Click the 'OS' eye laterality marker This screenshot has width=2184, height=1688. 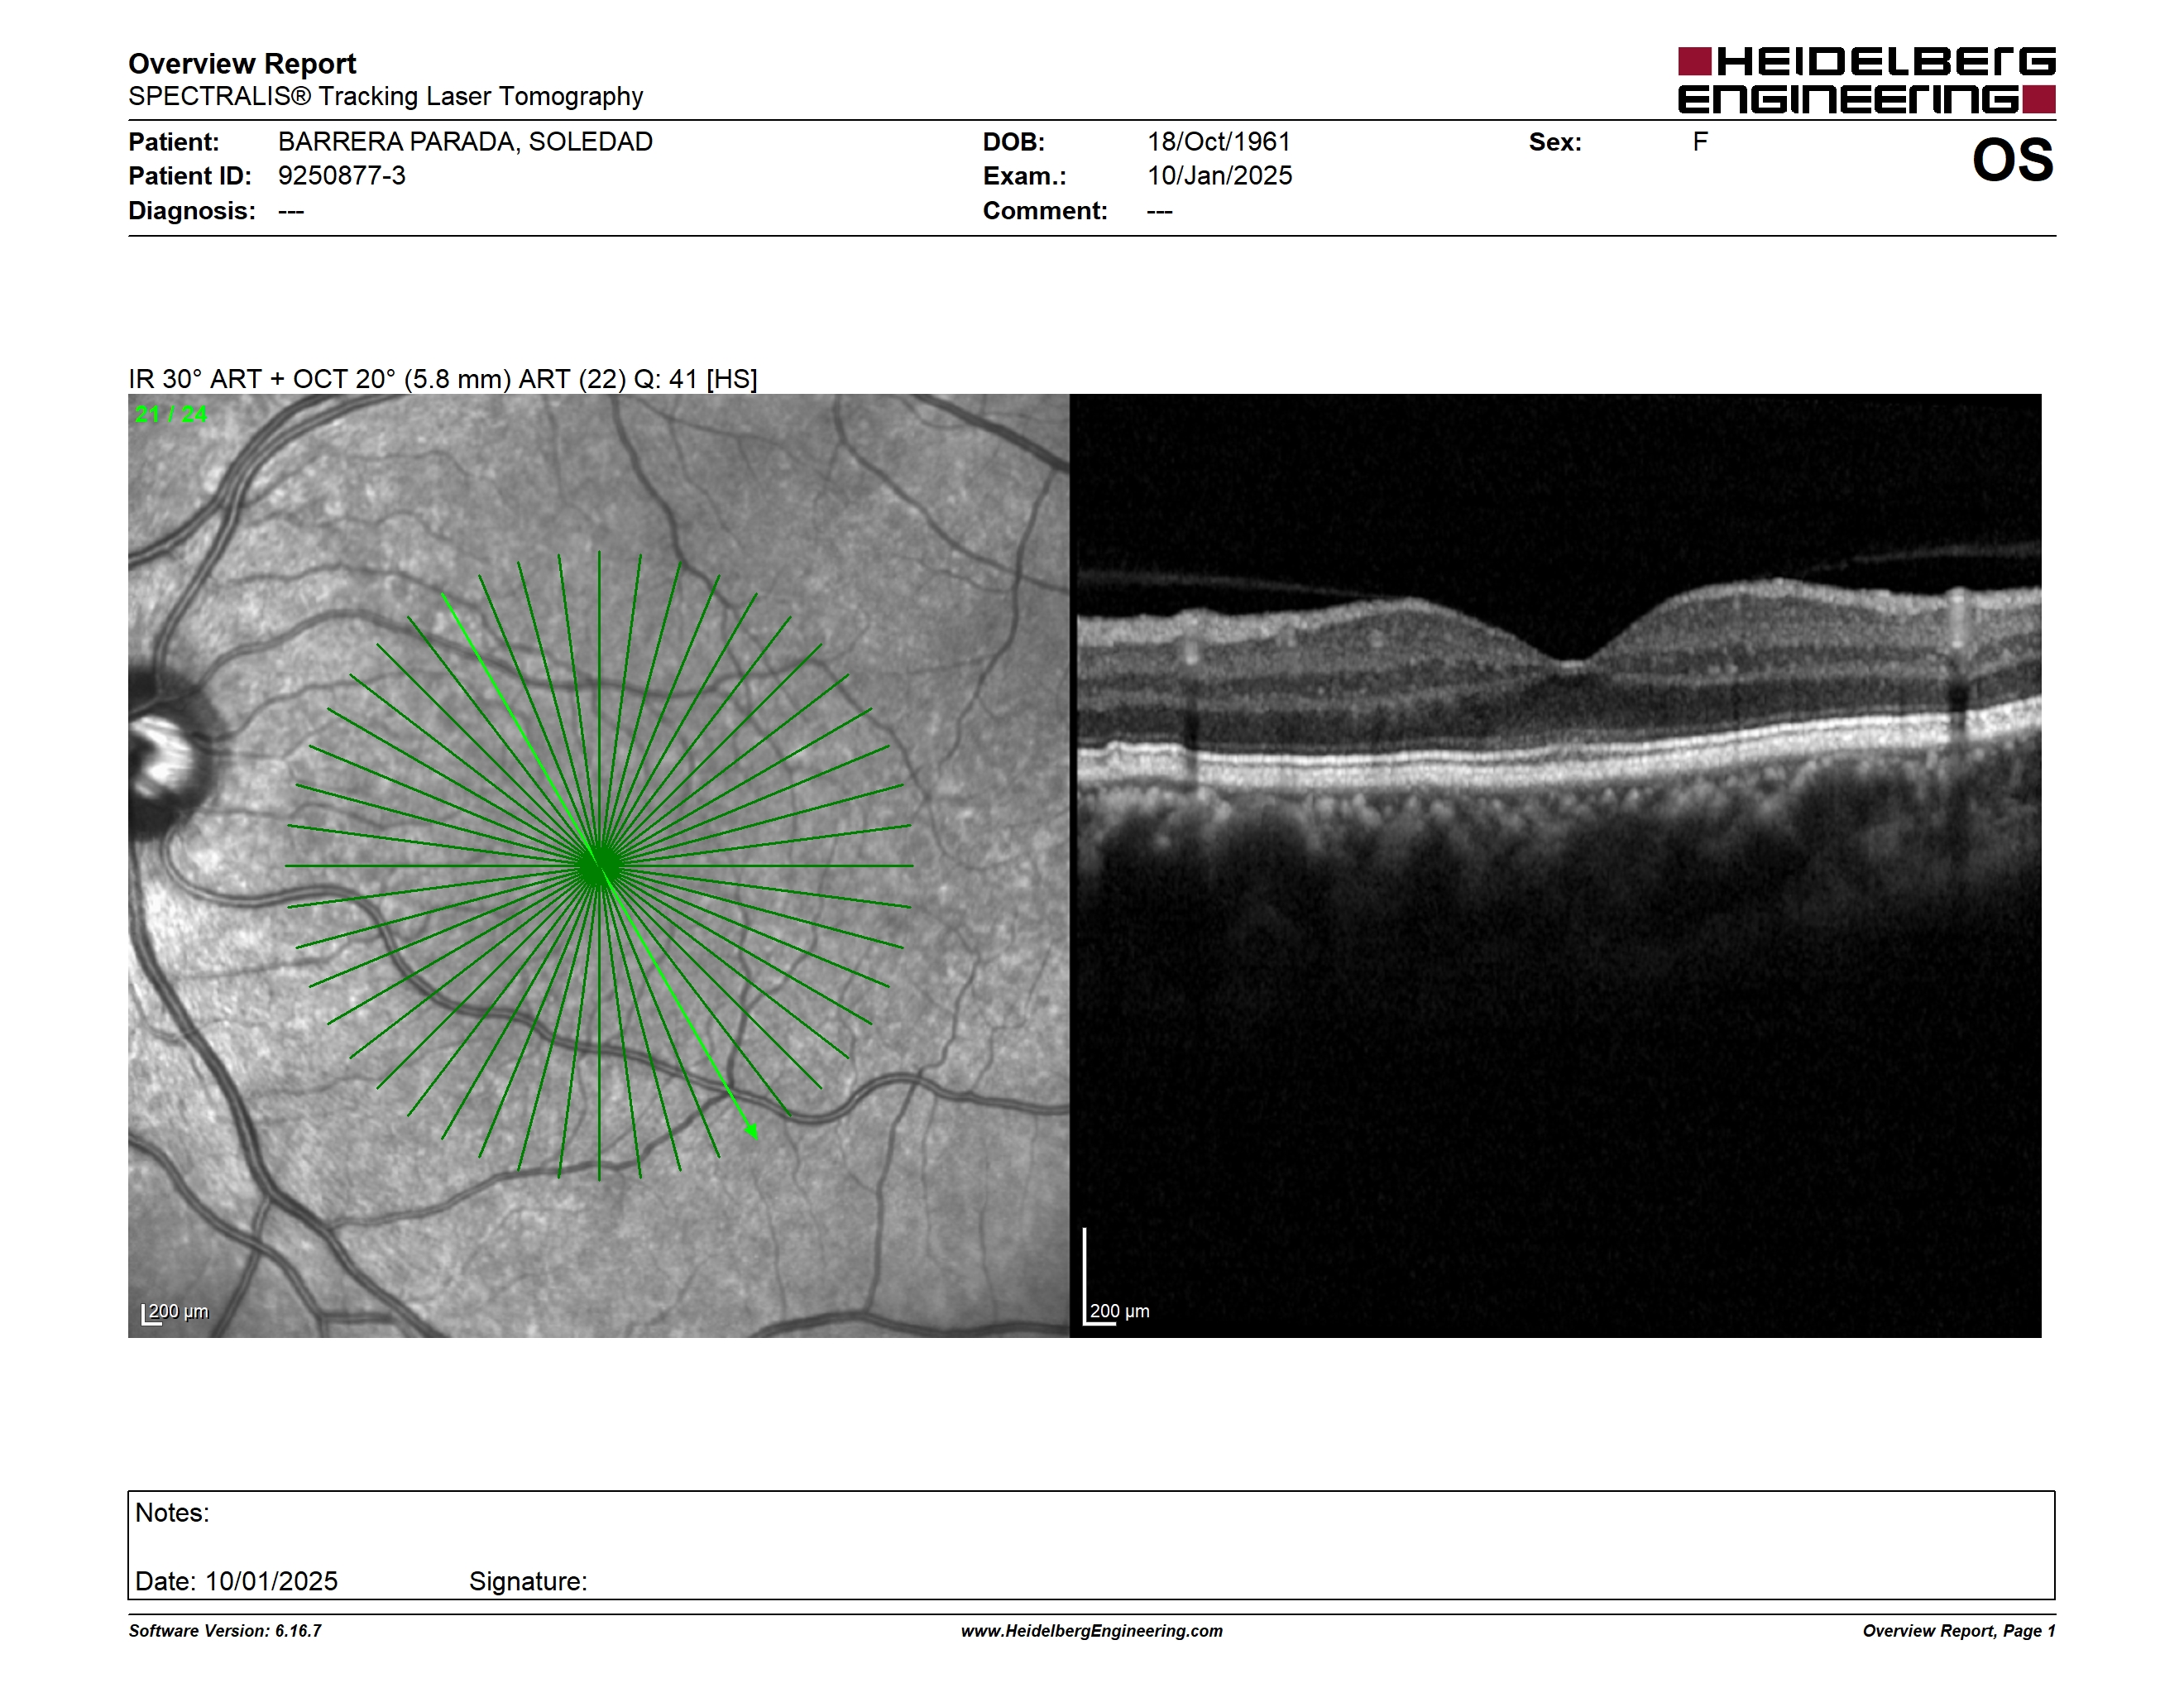coord(2013,160)
